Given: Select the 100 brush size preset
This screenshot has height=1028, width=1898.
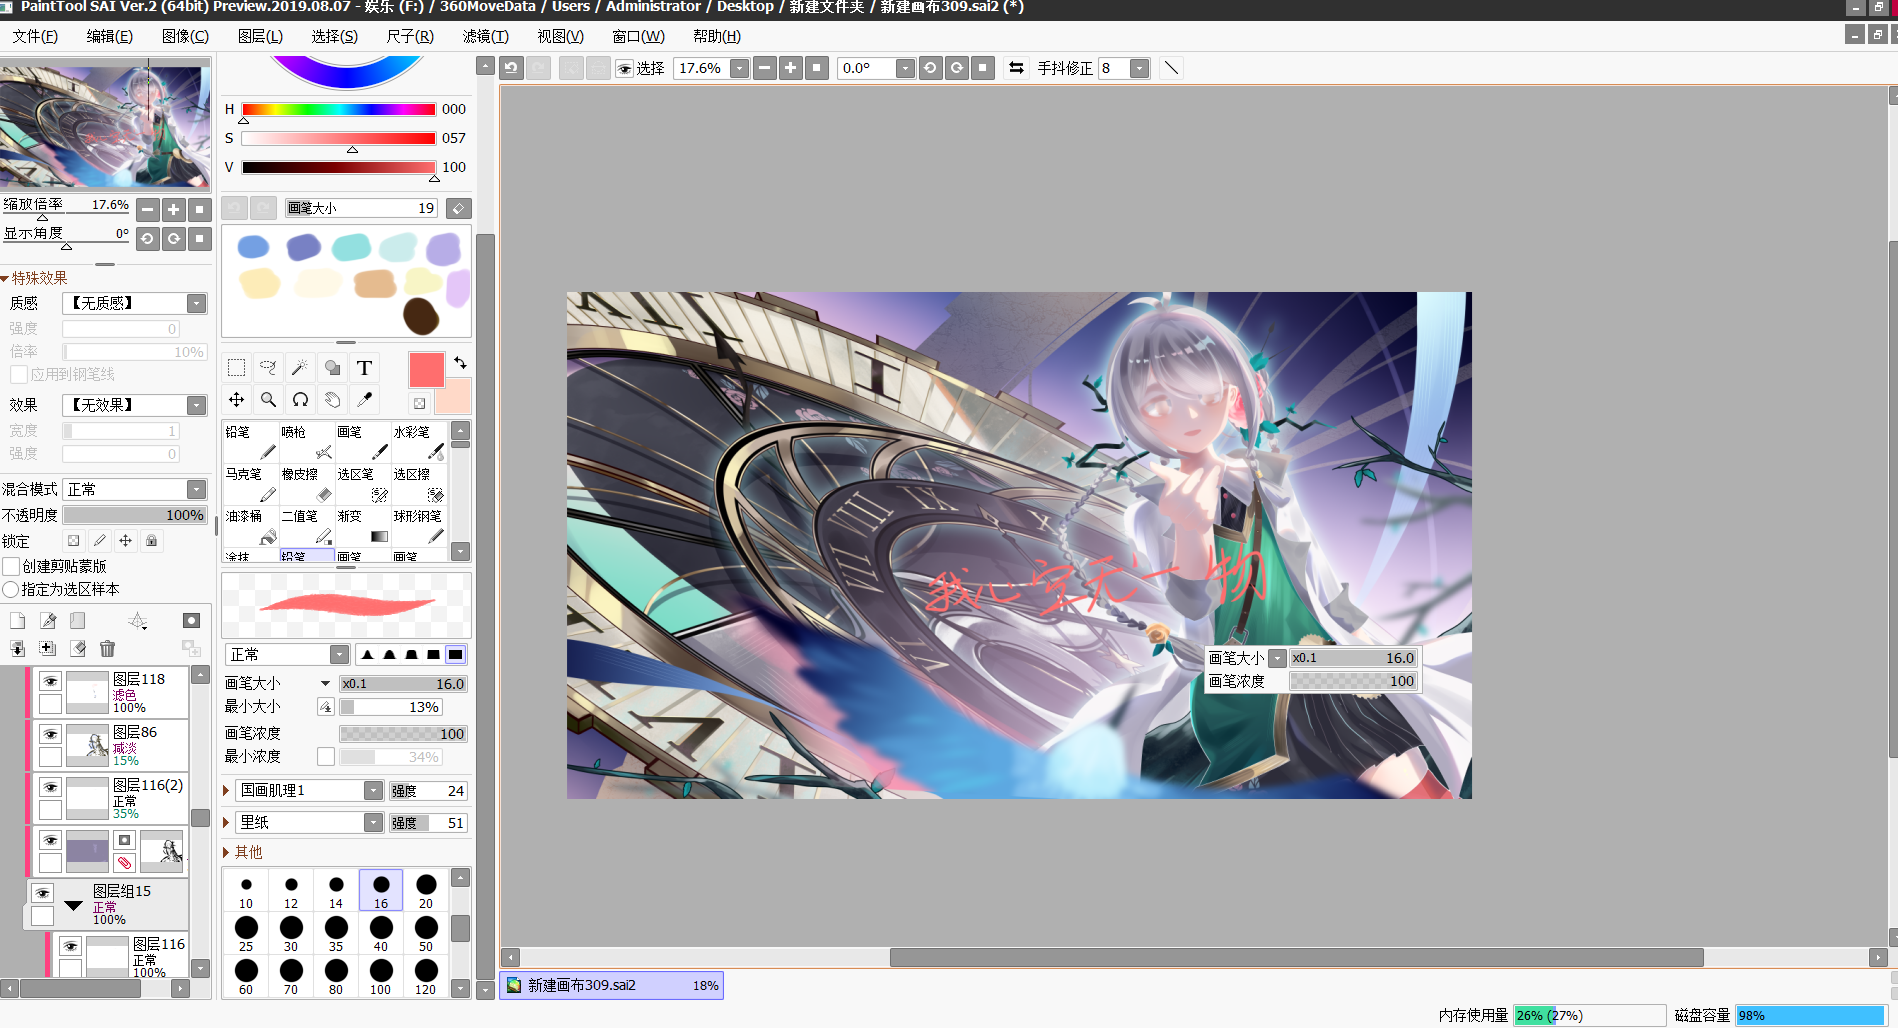Looking at the screenshot, I should click(381, 976).
